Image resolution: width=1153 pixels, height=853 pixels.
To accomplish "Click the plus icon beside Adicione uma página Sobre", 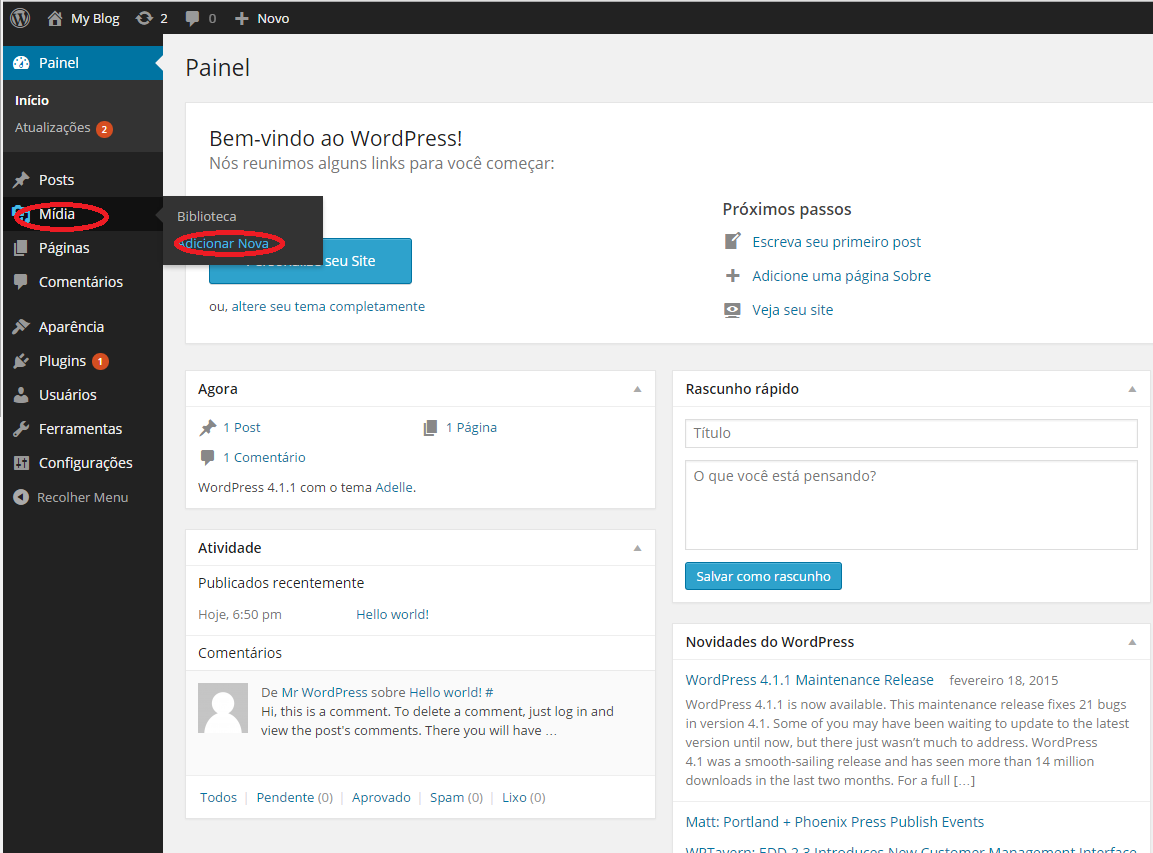I will [x=732, y=276].
